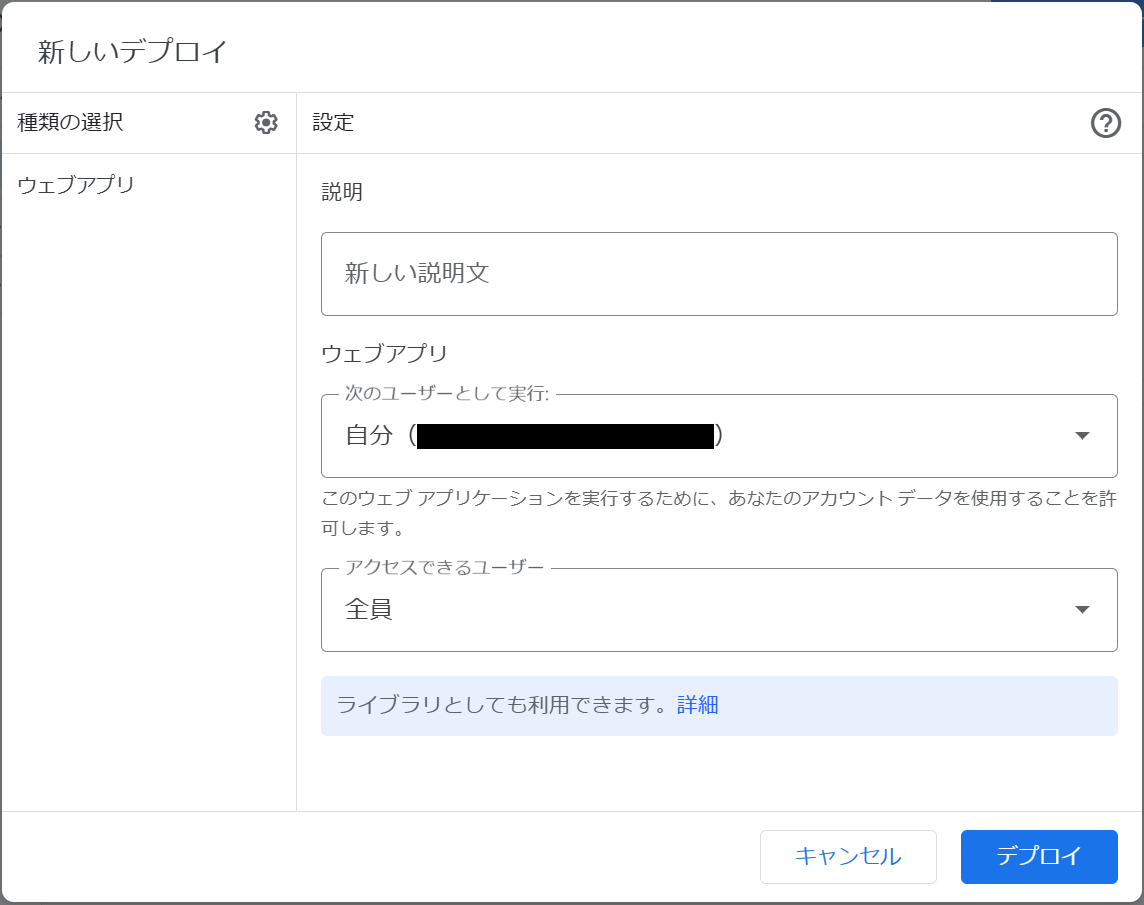Open the help icon in the 設定 header
Screen dimensions: 1144x905
[1105, 123]
